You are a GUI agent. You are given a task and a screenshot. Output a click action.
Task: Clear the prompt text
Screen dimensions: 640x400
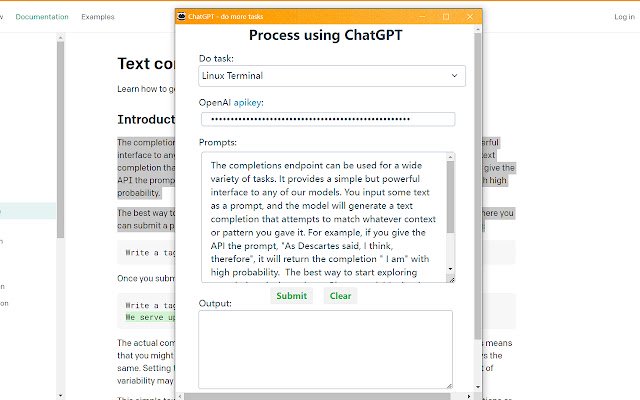(340, 296)
